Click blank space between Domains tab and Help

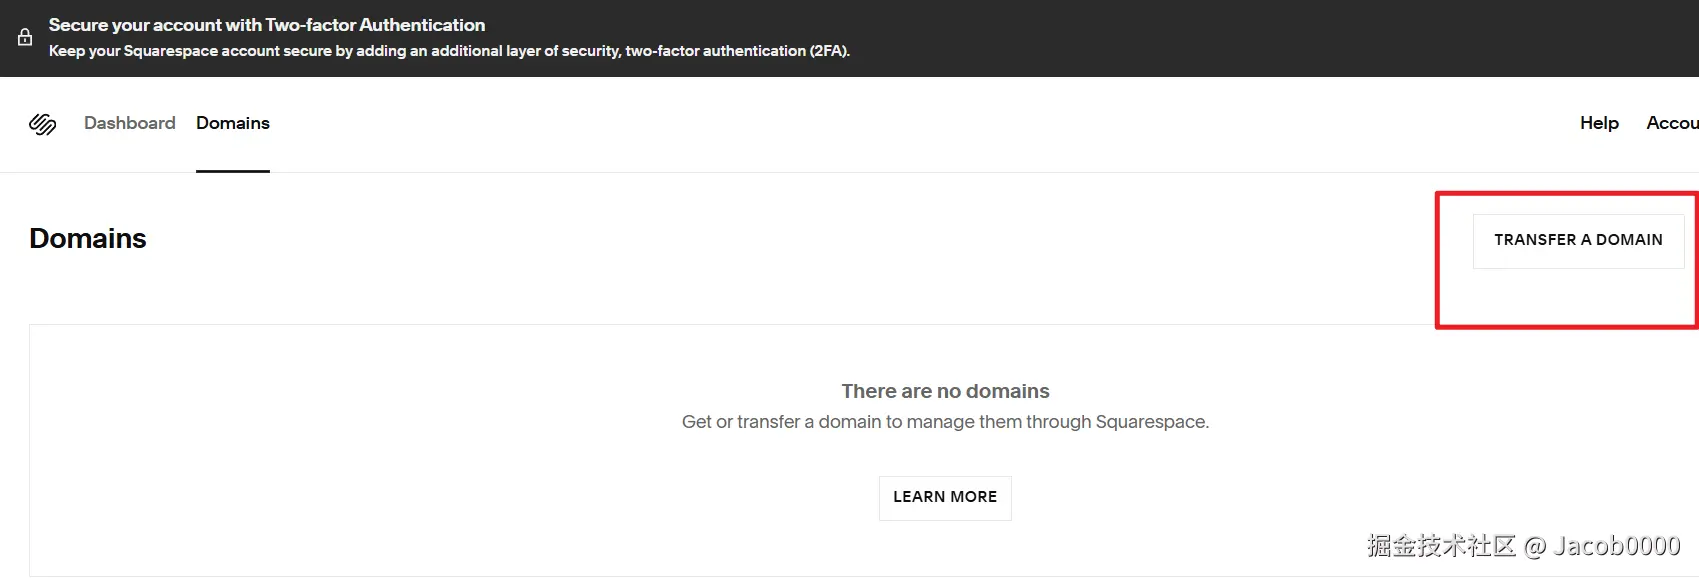pyautogui.click(x=900, y=123)
